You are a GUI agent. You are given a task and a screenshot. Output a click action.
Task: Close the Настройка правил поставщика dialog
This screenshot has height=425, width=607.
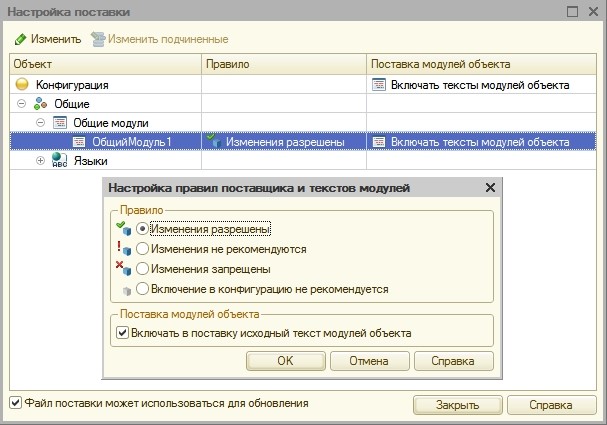pos(490,188)
